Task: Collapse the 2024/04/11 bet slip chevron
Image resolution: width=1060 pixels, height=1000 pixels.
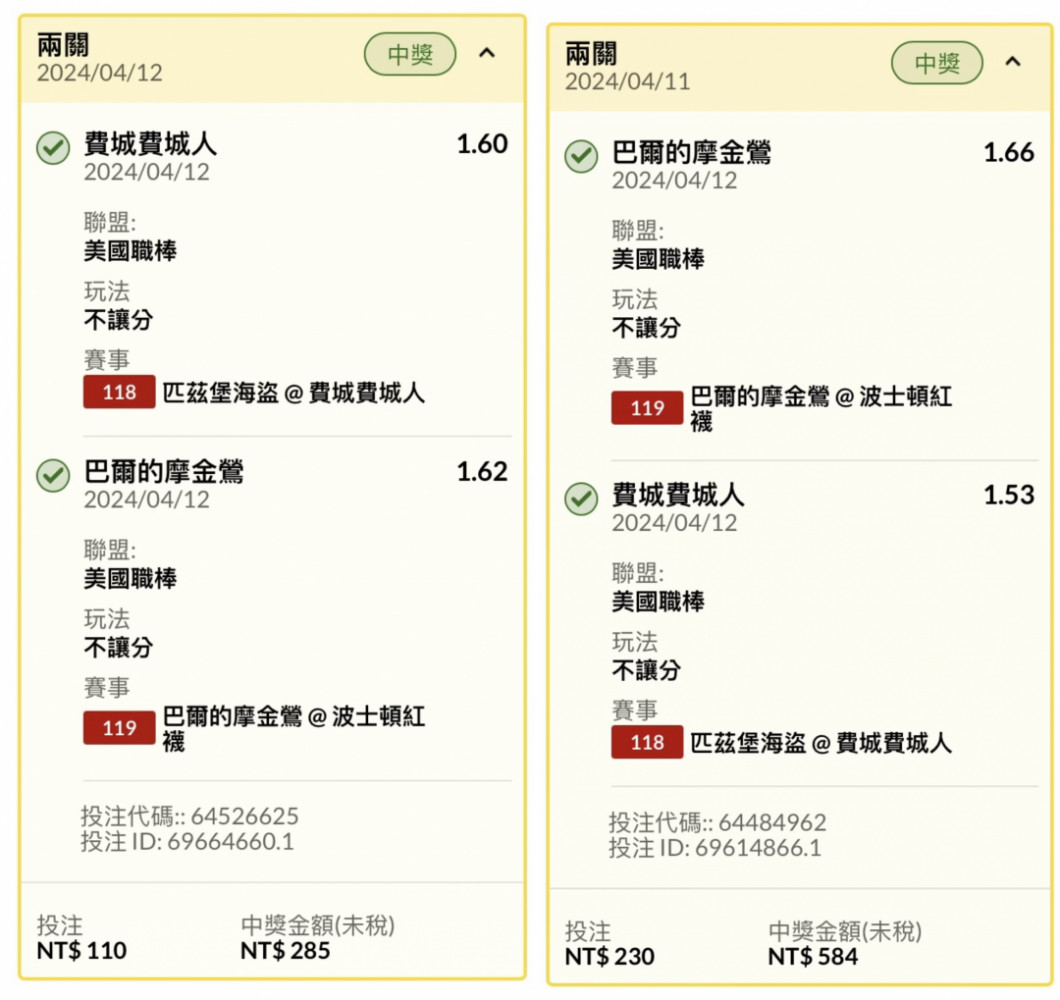Action: click(1013, 62)
